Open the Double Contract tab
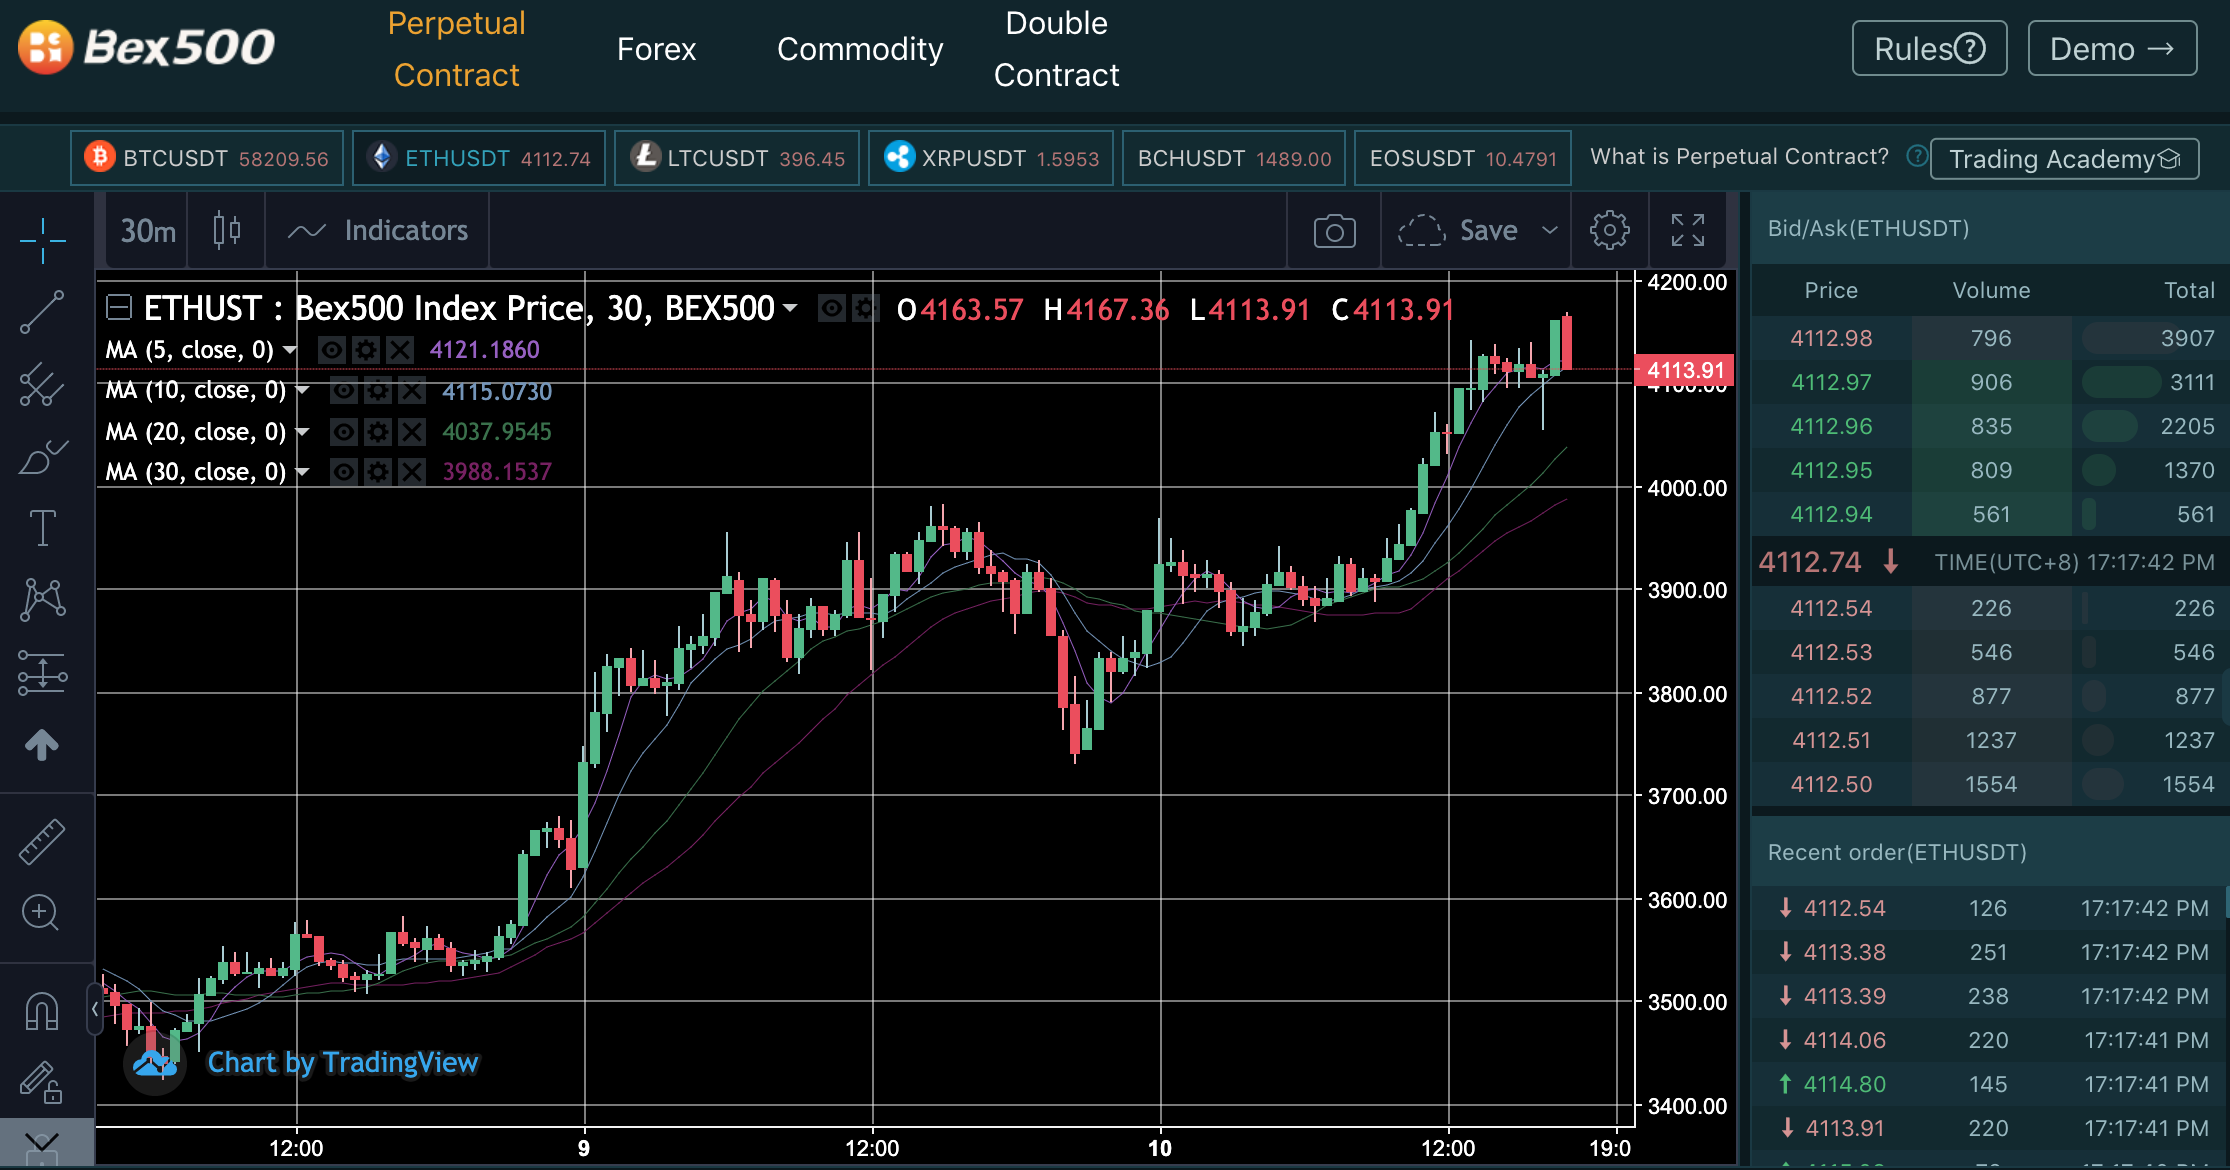The width and height of the screenshot is (2230, 1170). pyautogui.click(x=1057, y=49)
